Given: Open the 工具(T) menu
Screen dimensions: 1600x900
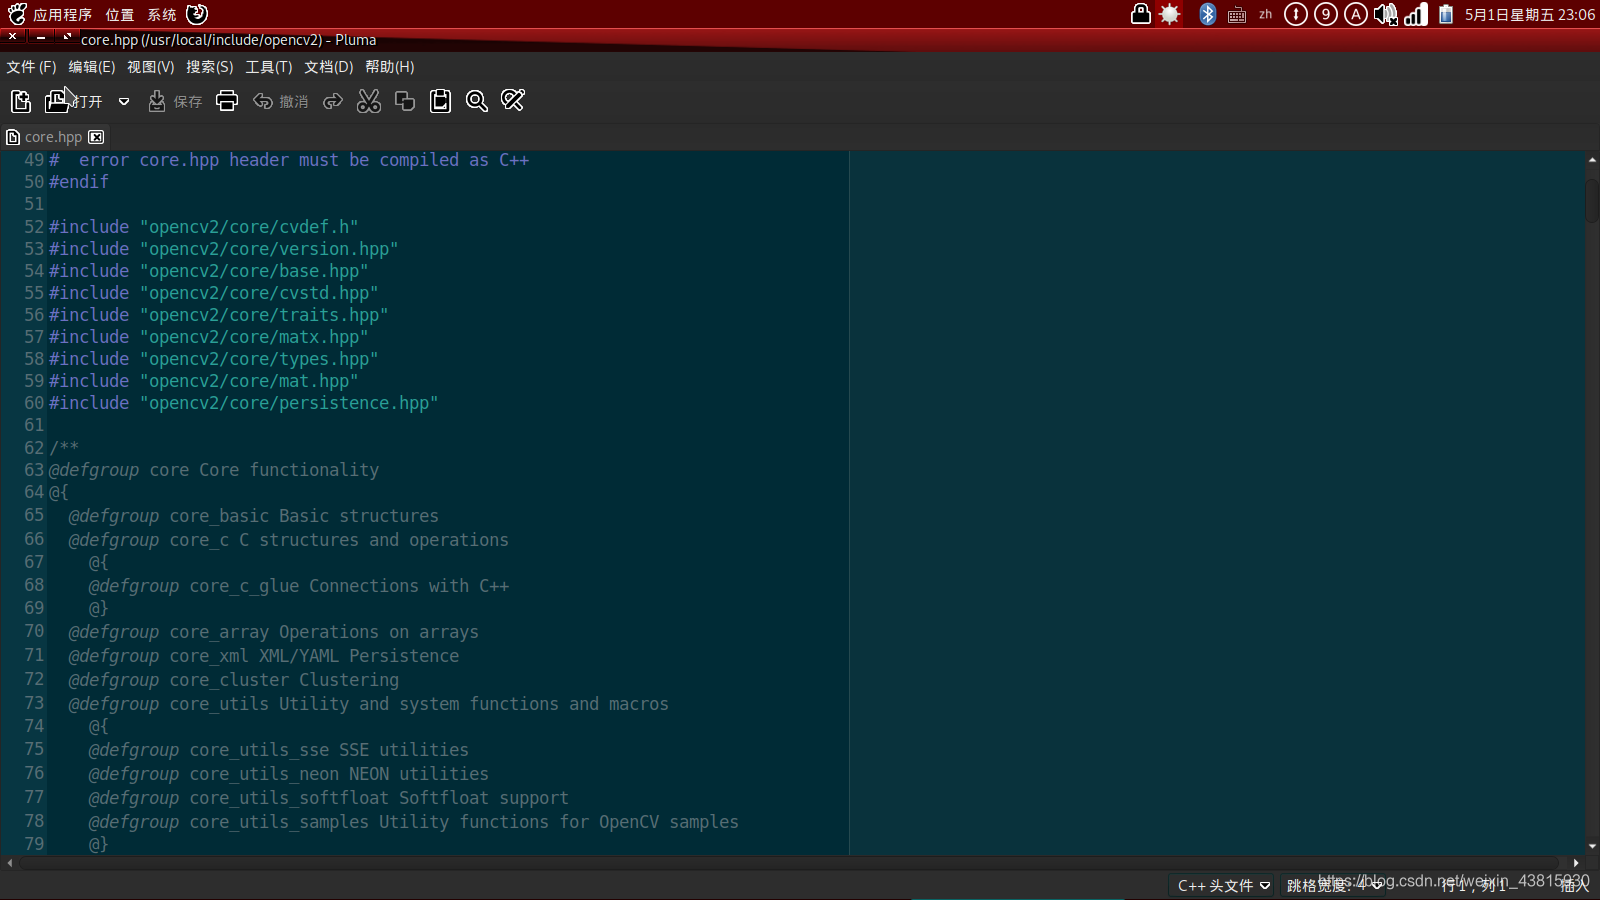Looking at the screenshot, I should (269, 67).
